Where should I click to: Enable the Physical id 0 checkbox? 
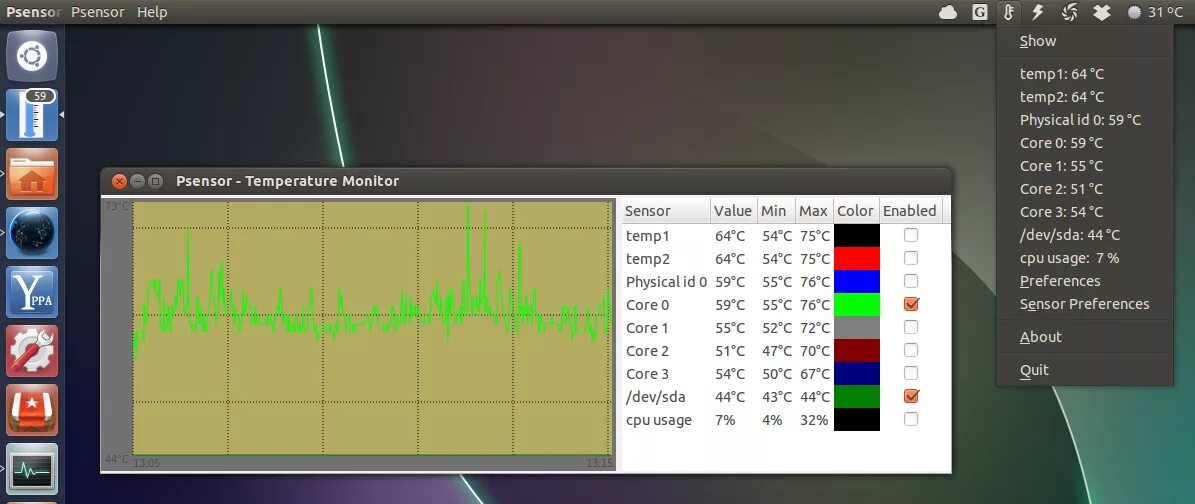click(911, 281)
